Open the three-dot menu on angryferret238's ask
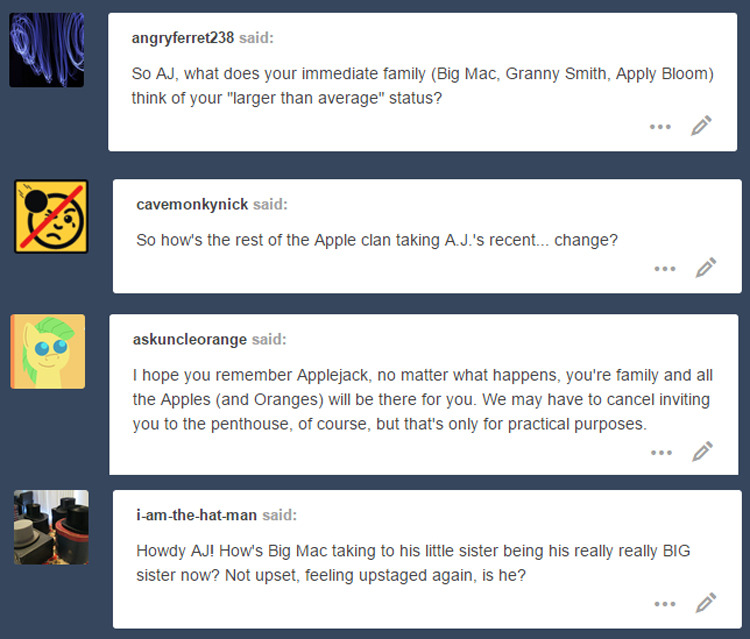Screen dimensions: 750x639 pos(660,127)
